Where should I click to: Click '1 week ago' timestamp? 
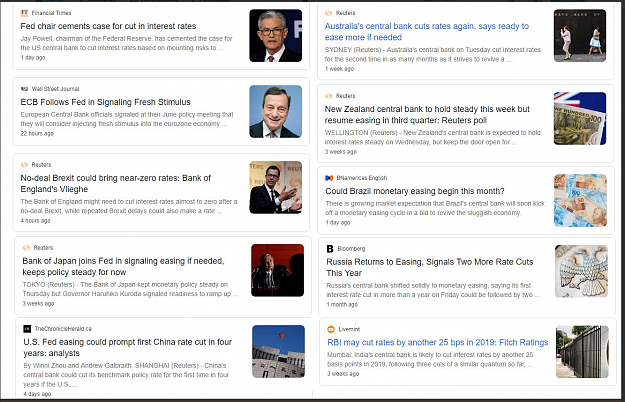coord(339,69)
